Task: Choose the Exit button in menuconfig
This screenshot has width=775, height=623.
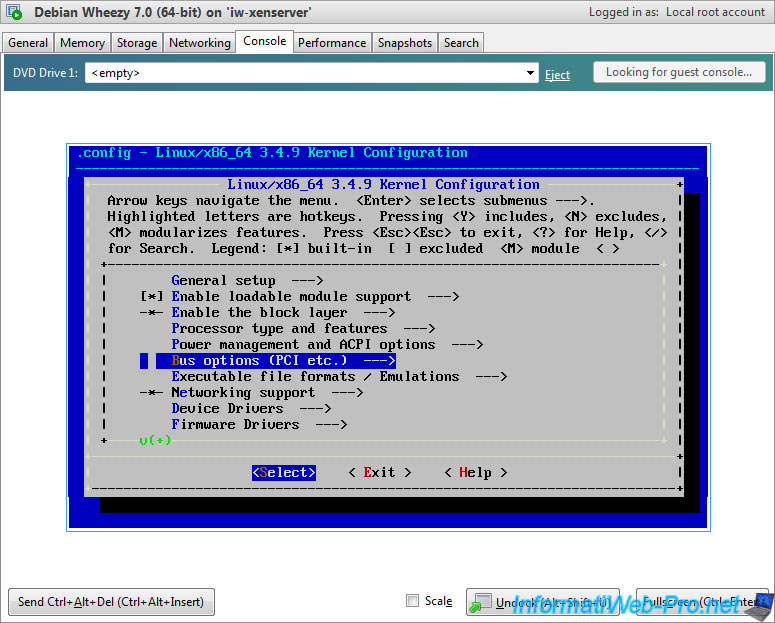Action: click(380, 473)
